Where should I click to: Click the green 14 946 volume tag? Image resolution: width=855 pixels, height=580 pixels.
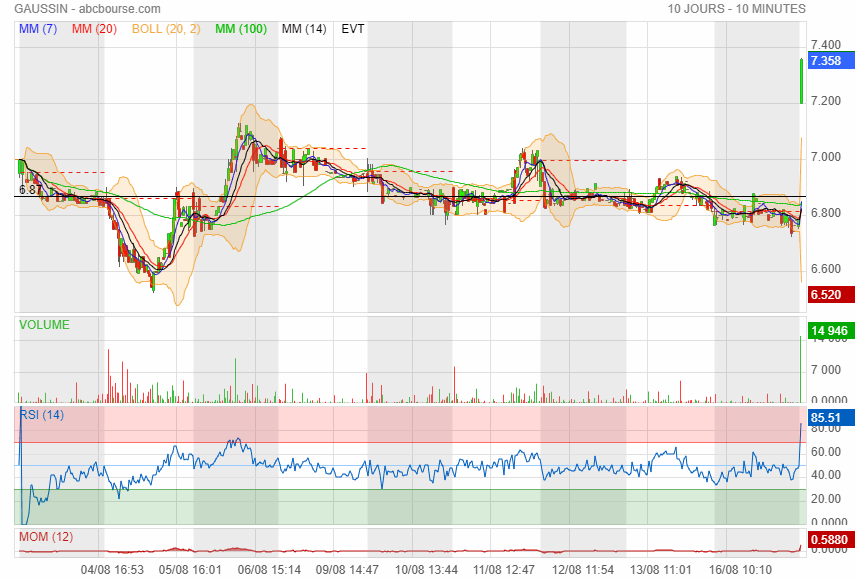coord(831,331)
